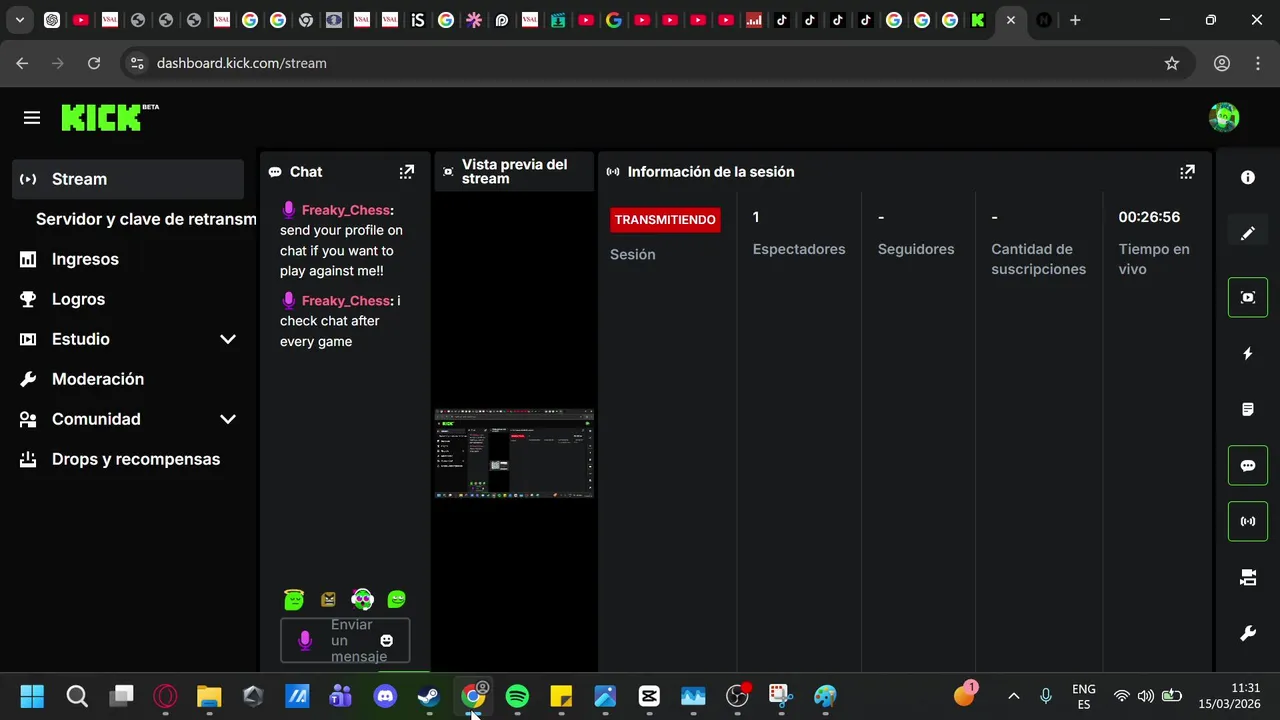Image resolution: width=1280 pixels, height=720 pixels.
Task: Pick the green emote wearing headphones
Action: (362, 599)
